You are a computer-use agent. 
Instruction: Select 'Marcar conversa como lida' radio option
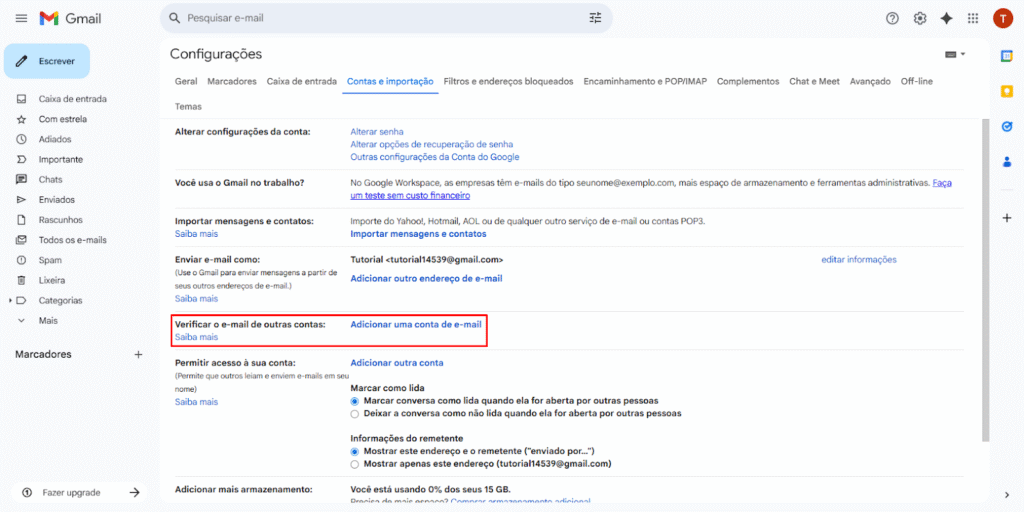(355, 400)
